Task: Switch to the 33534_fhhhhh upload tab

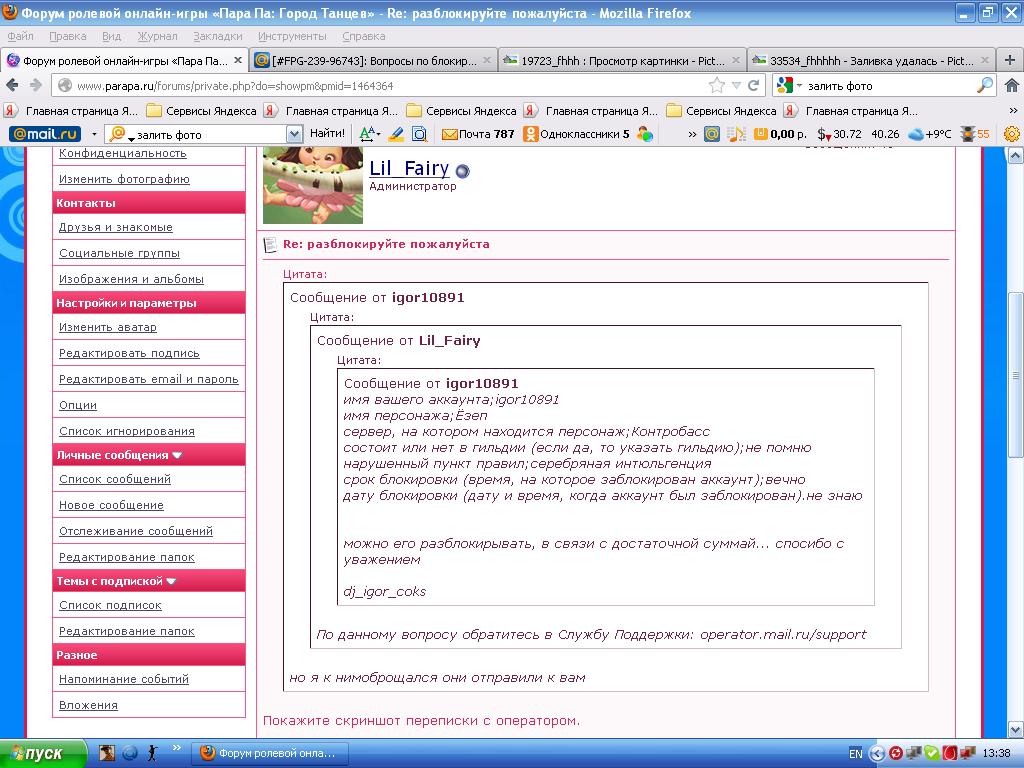Action: click(x=871, y=61)
